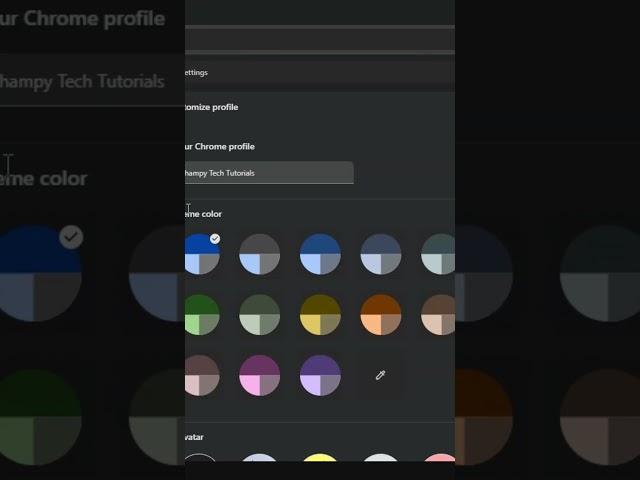Open the custom color eyedropper picker
Screen dimensions: 640x480
click(x=380, y=375)
